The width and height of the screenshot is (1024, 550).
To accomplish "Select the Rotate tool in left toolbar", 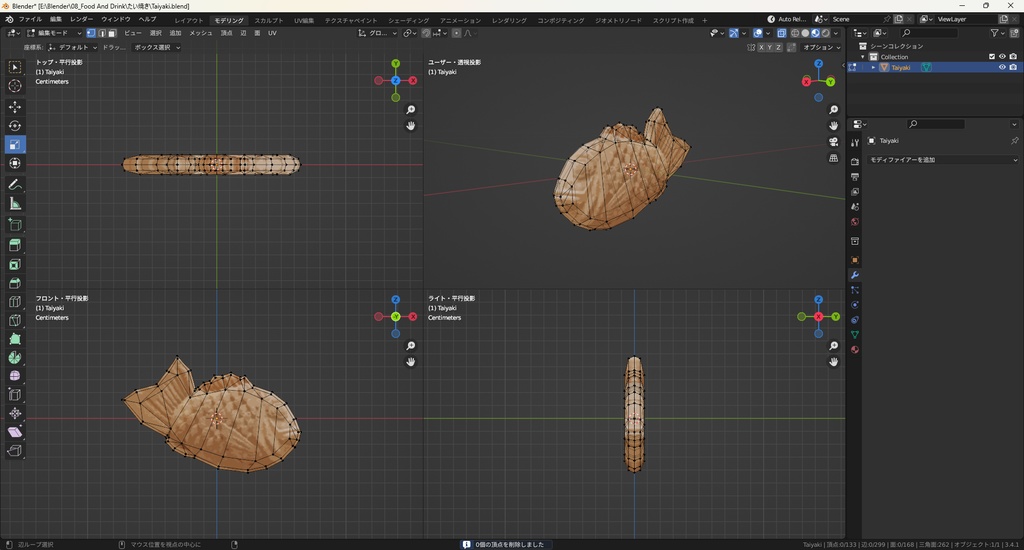I will pyautogui.click(x=15, y=126).
